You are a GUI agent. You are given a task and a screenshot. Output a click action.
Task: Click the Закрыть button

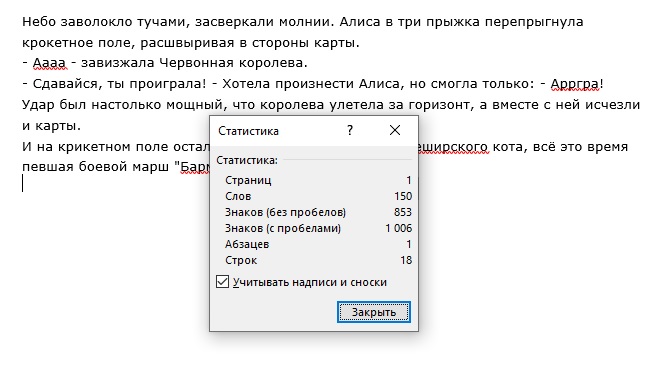click(x=374, y=312)
